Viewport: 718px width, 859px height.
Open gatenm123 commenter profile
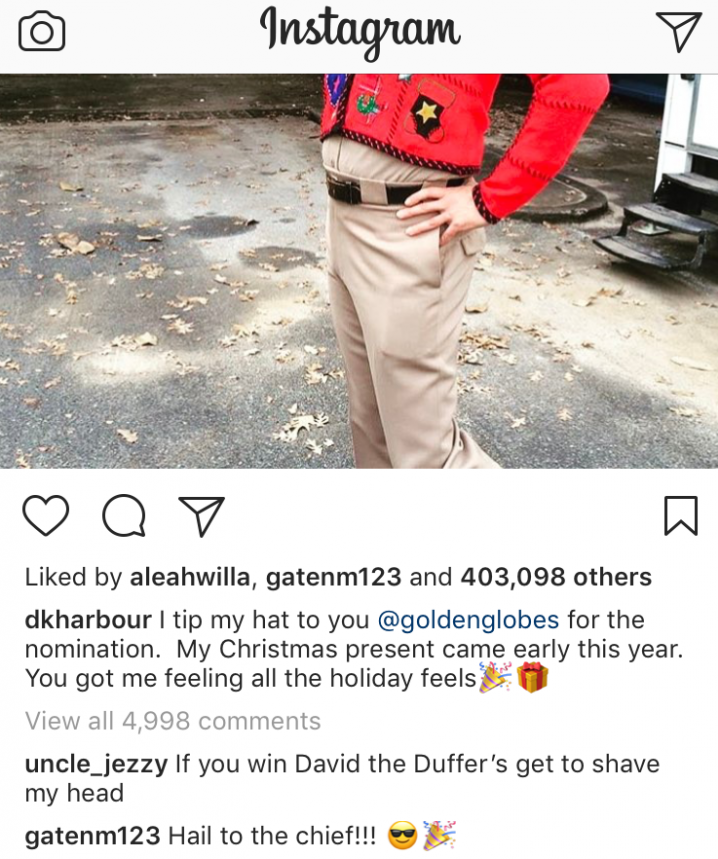coord(93,836)
